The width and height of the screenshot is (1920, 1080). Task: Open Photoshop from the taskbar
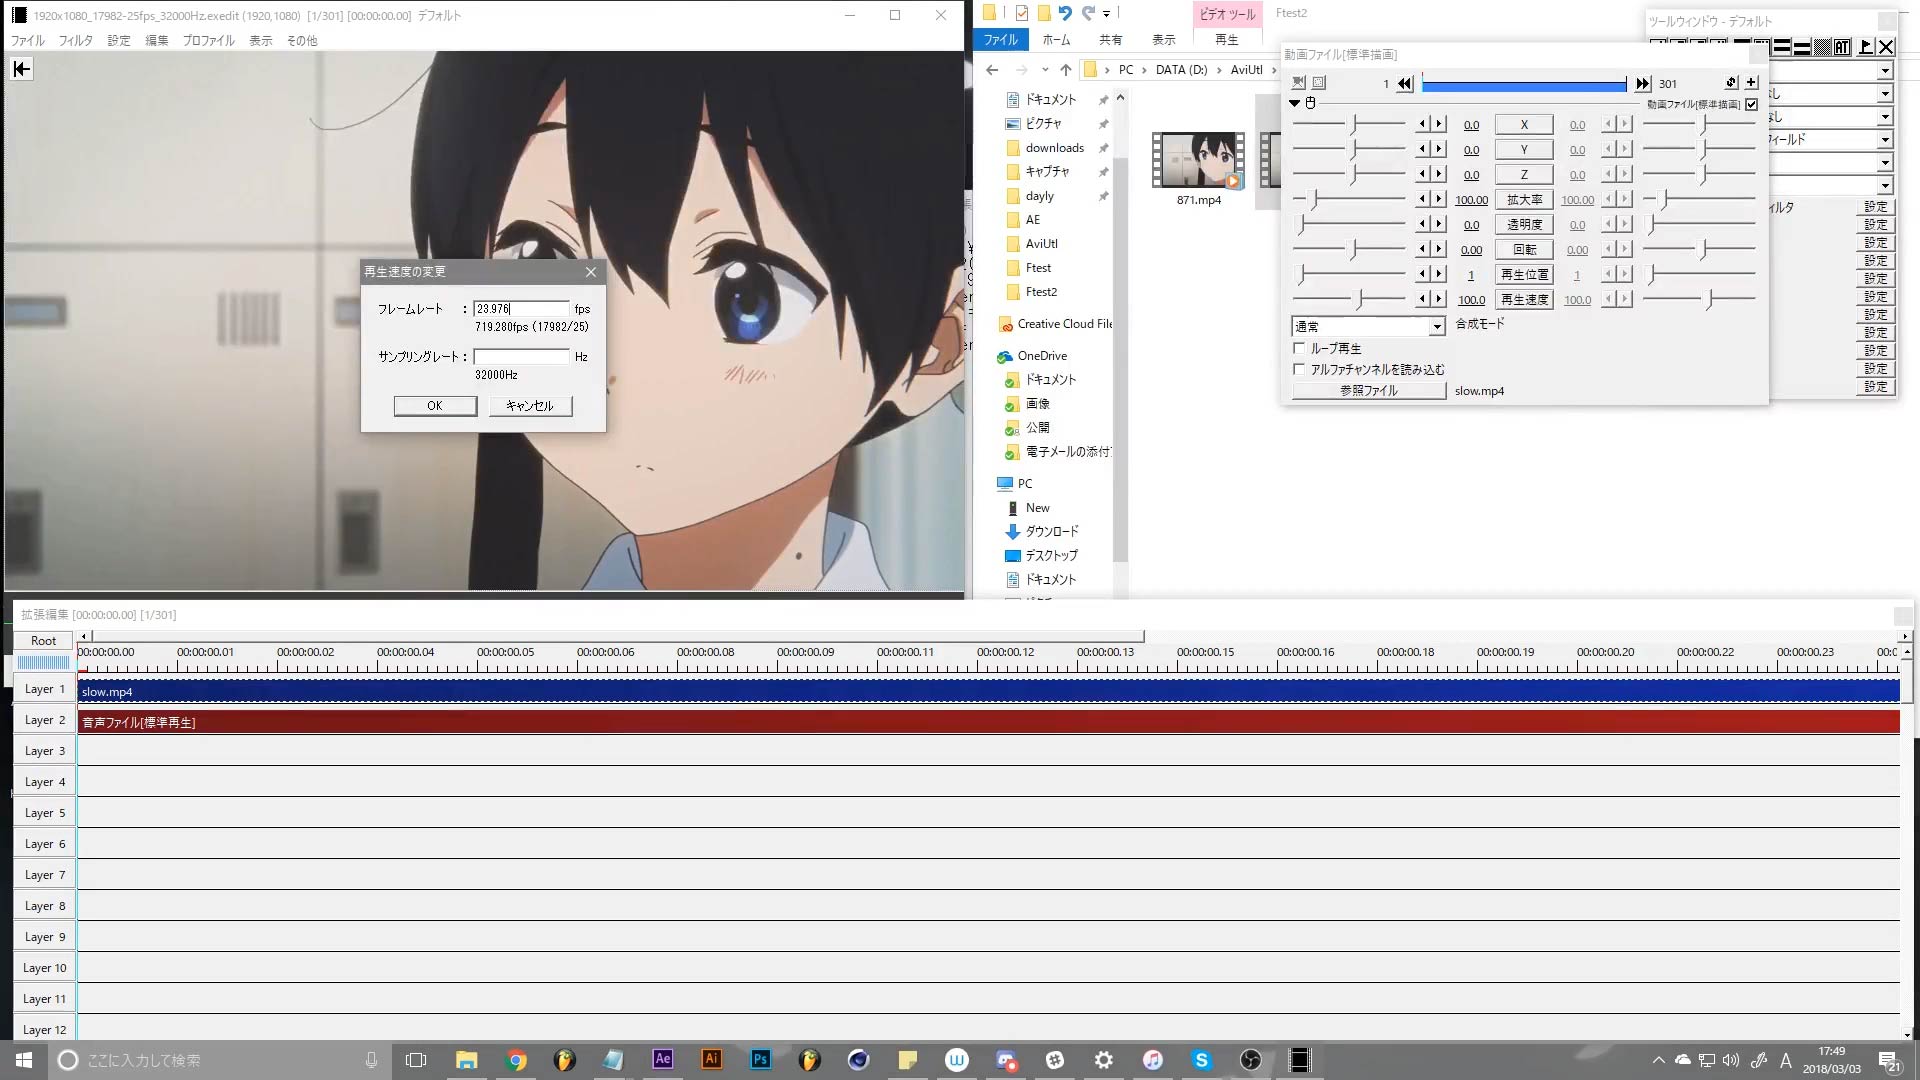point(760,1060)
